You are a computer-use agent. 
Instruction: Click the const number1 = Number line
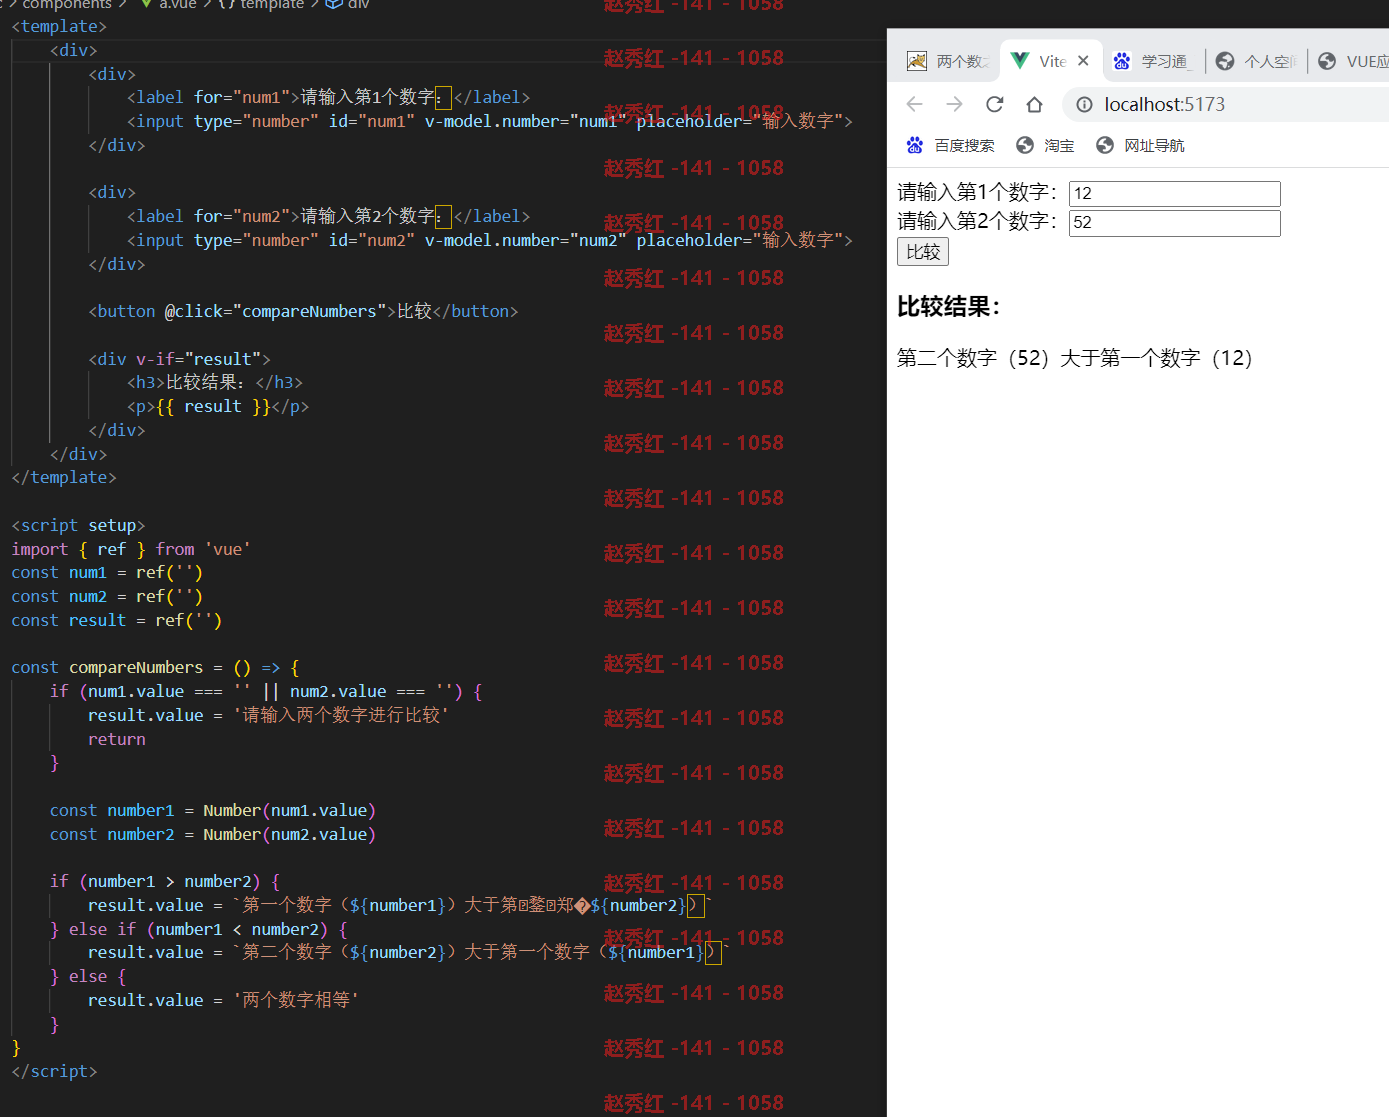tap(213, 810)
